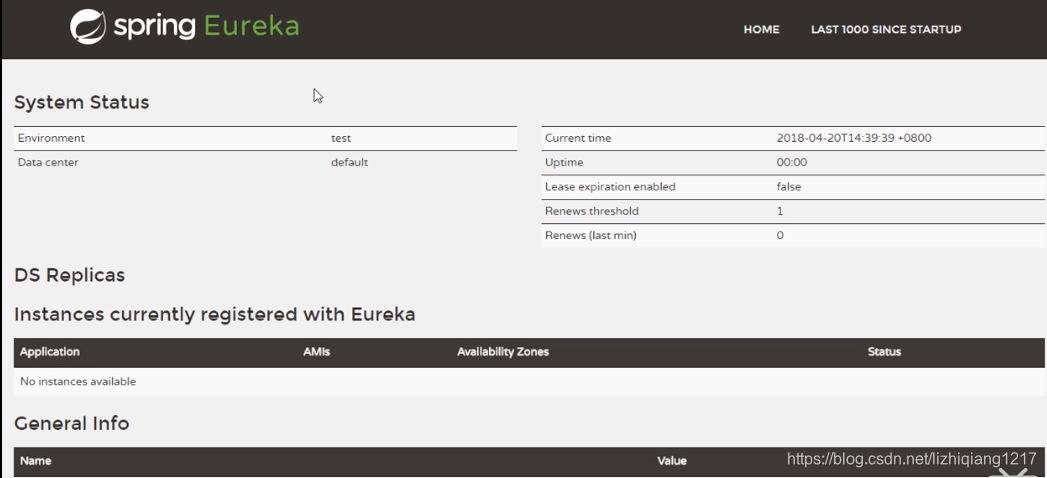Select the data center value default
Viewport: 1047px width, 478px height.
click(x=349, y=162)
